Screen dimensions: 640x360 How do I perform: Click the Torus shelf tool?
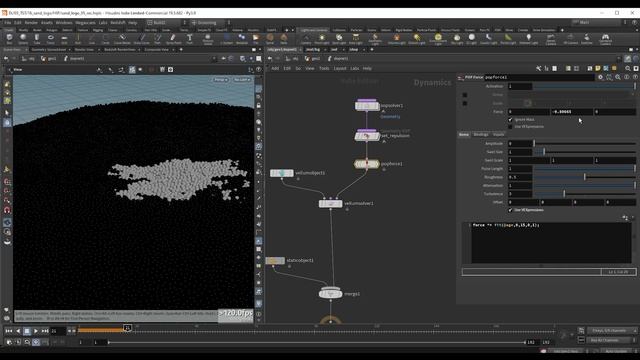click(51, 38)
